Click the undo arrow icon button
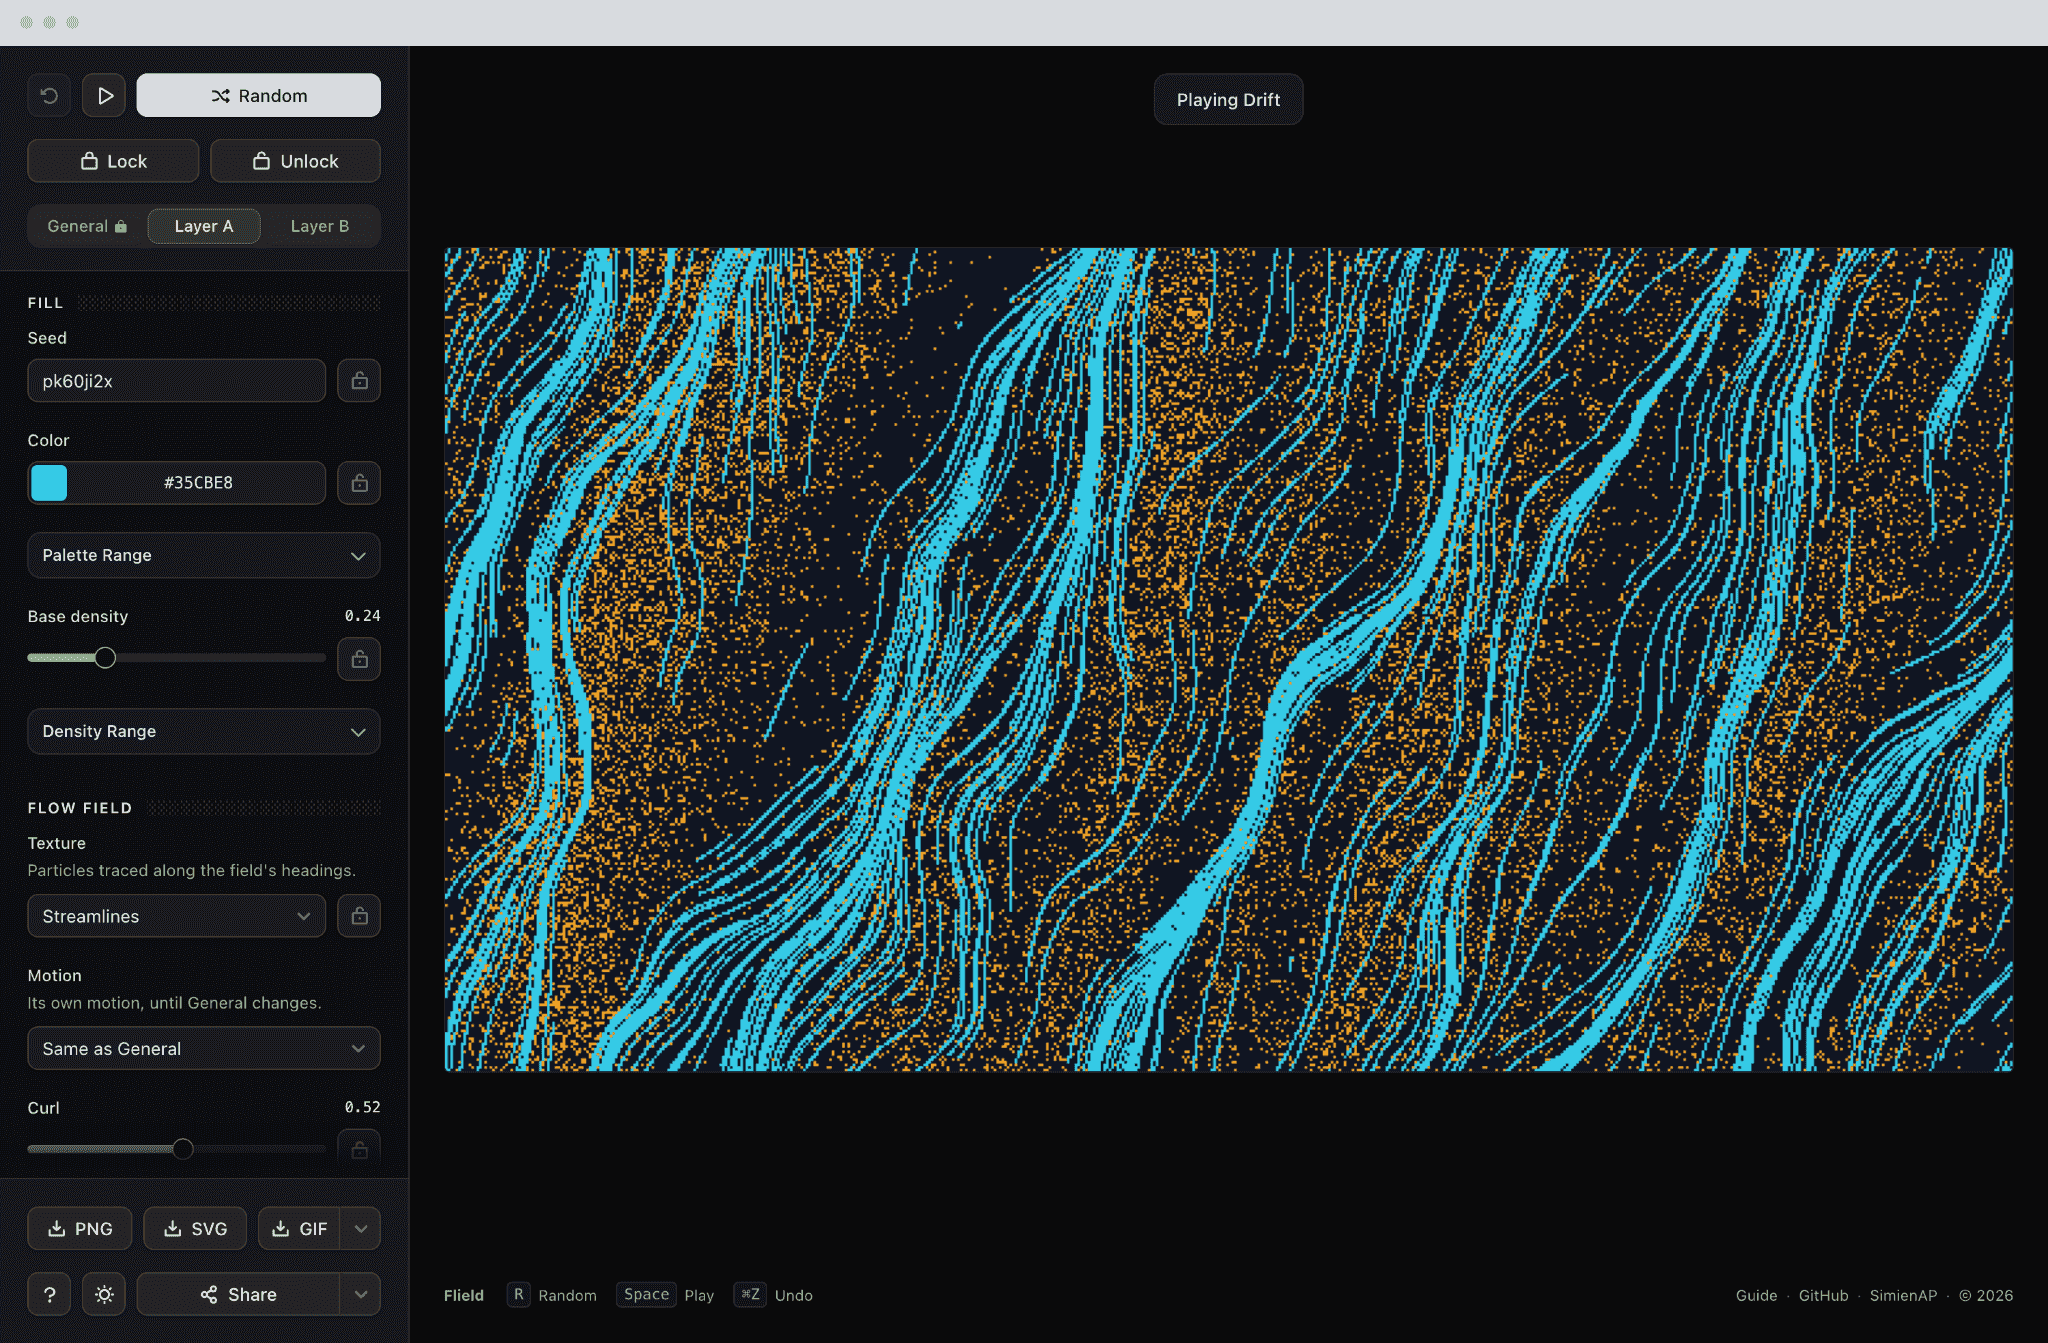 tap(49, 96)
